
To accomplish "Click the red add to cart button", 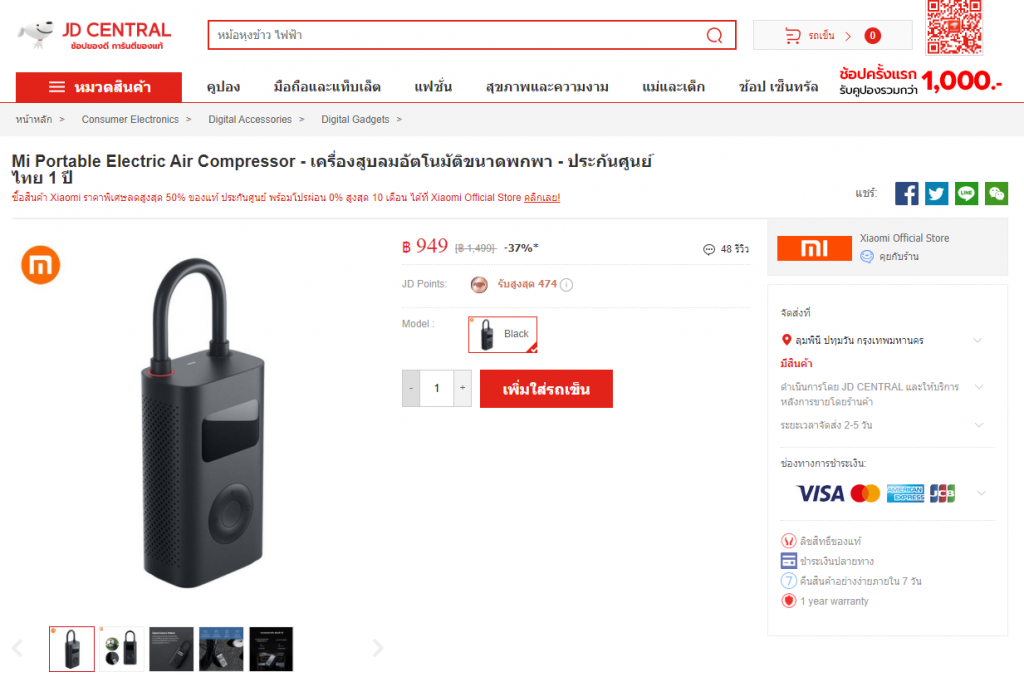I will tap(546, 389).
